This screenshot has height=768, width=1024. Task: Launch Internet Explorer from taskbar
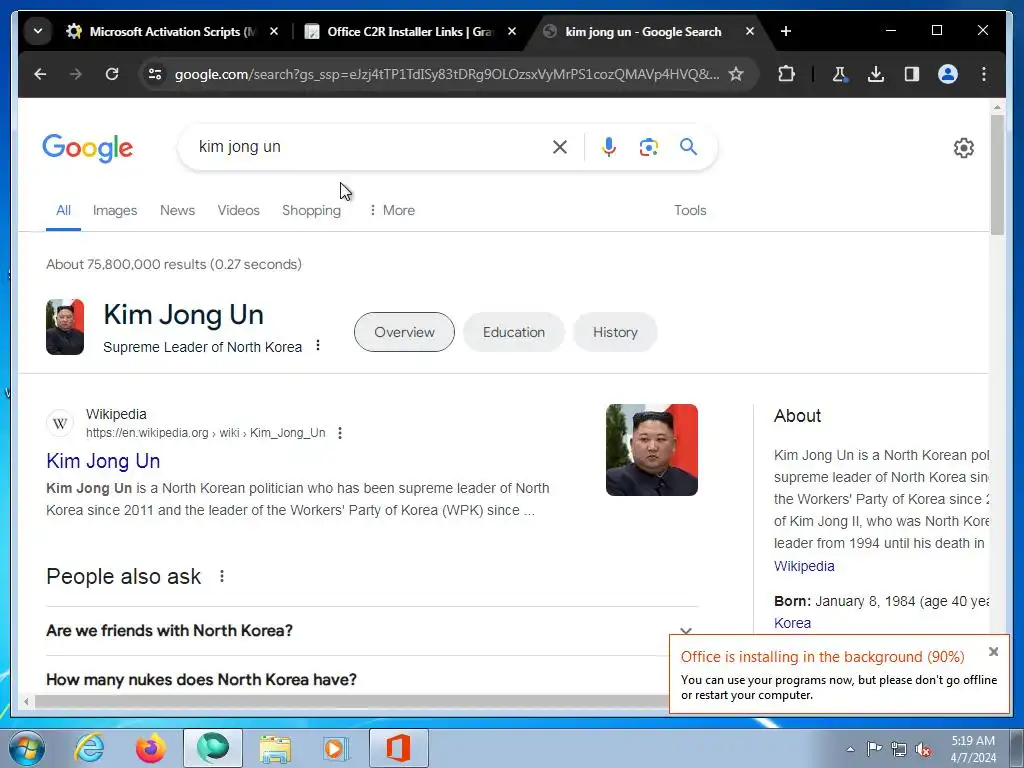pos(89,748)
